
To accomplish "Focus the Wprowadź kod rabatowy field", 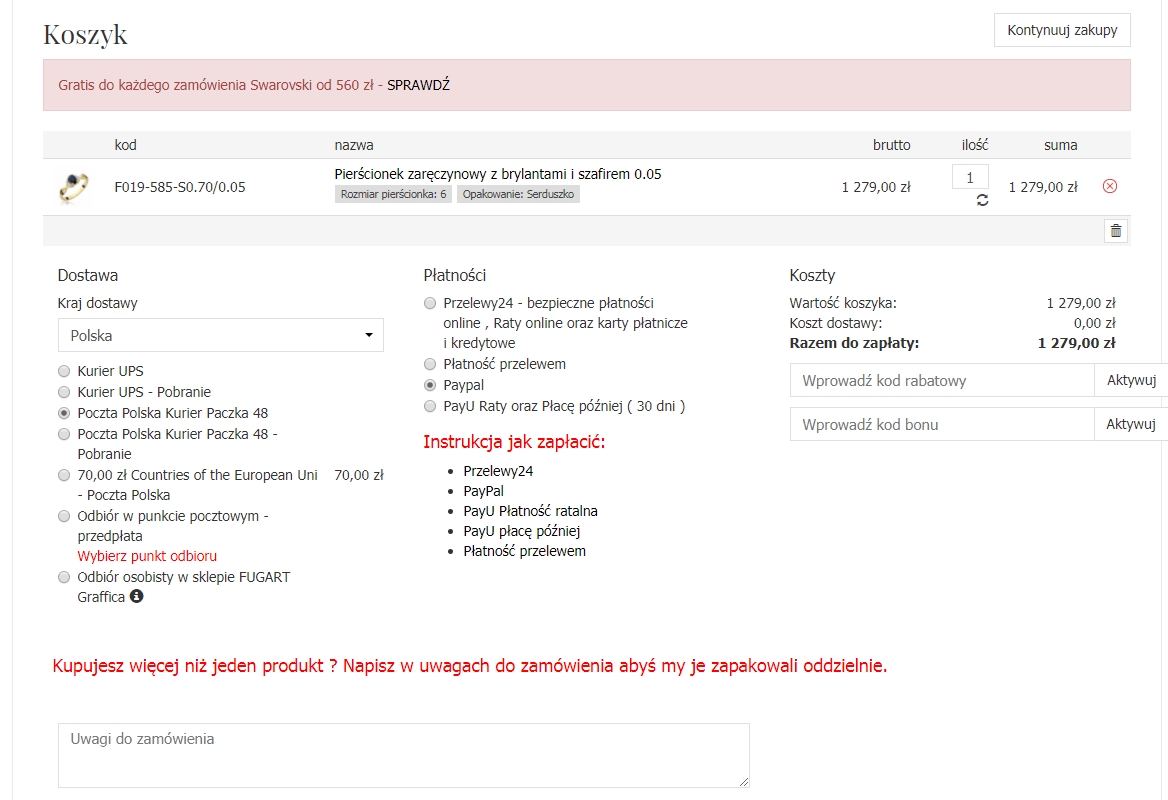I will click(x=941, y=381).
